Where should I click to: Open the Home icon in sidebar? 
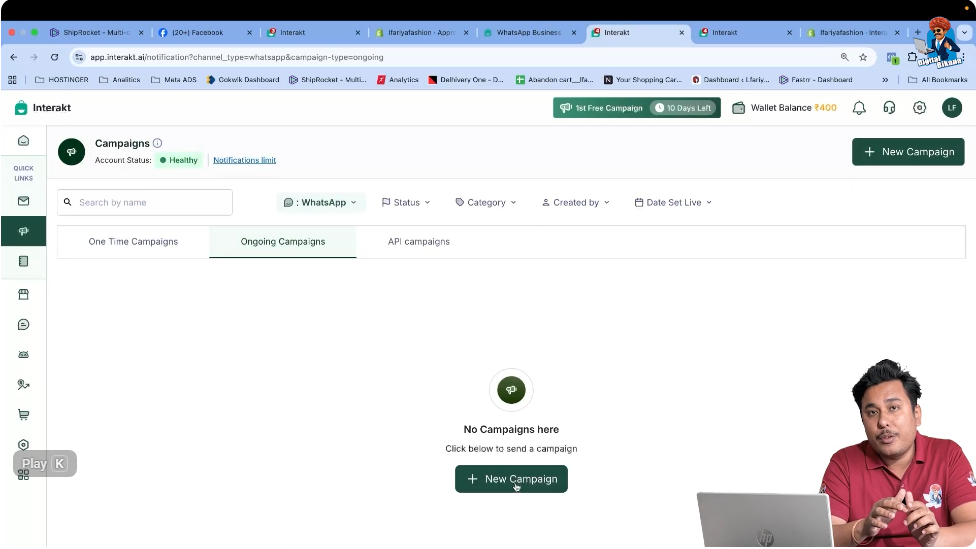point(23,141)
